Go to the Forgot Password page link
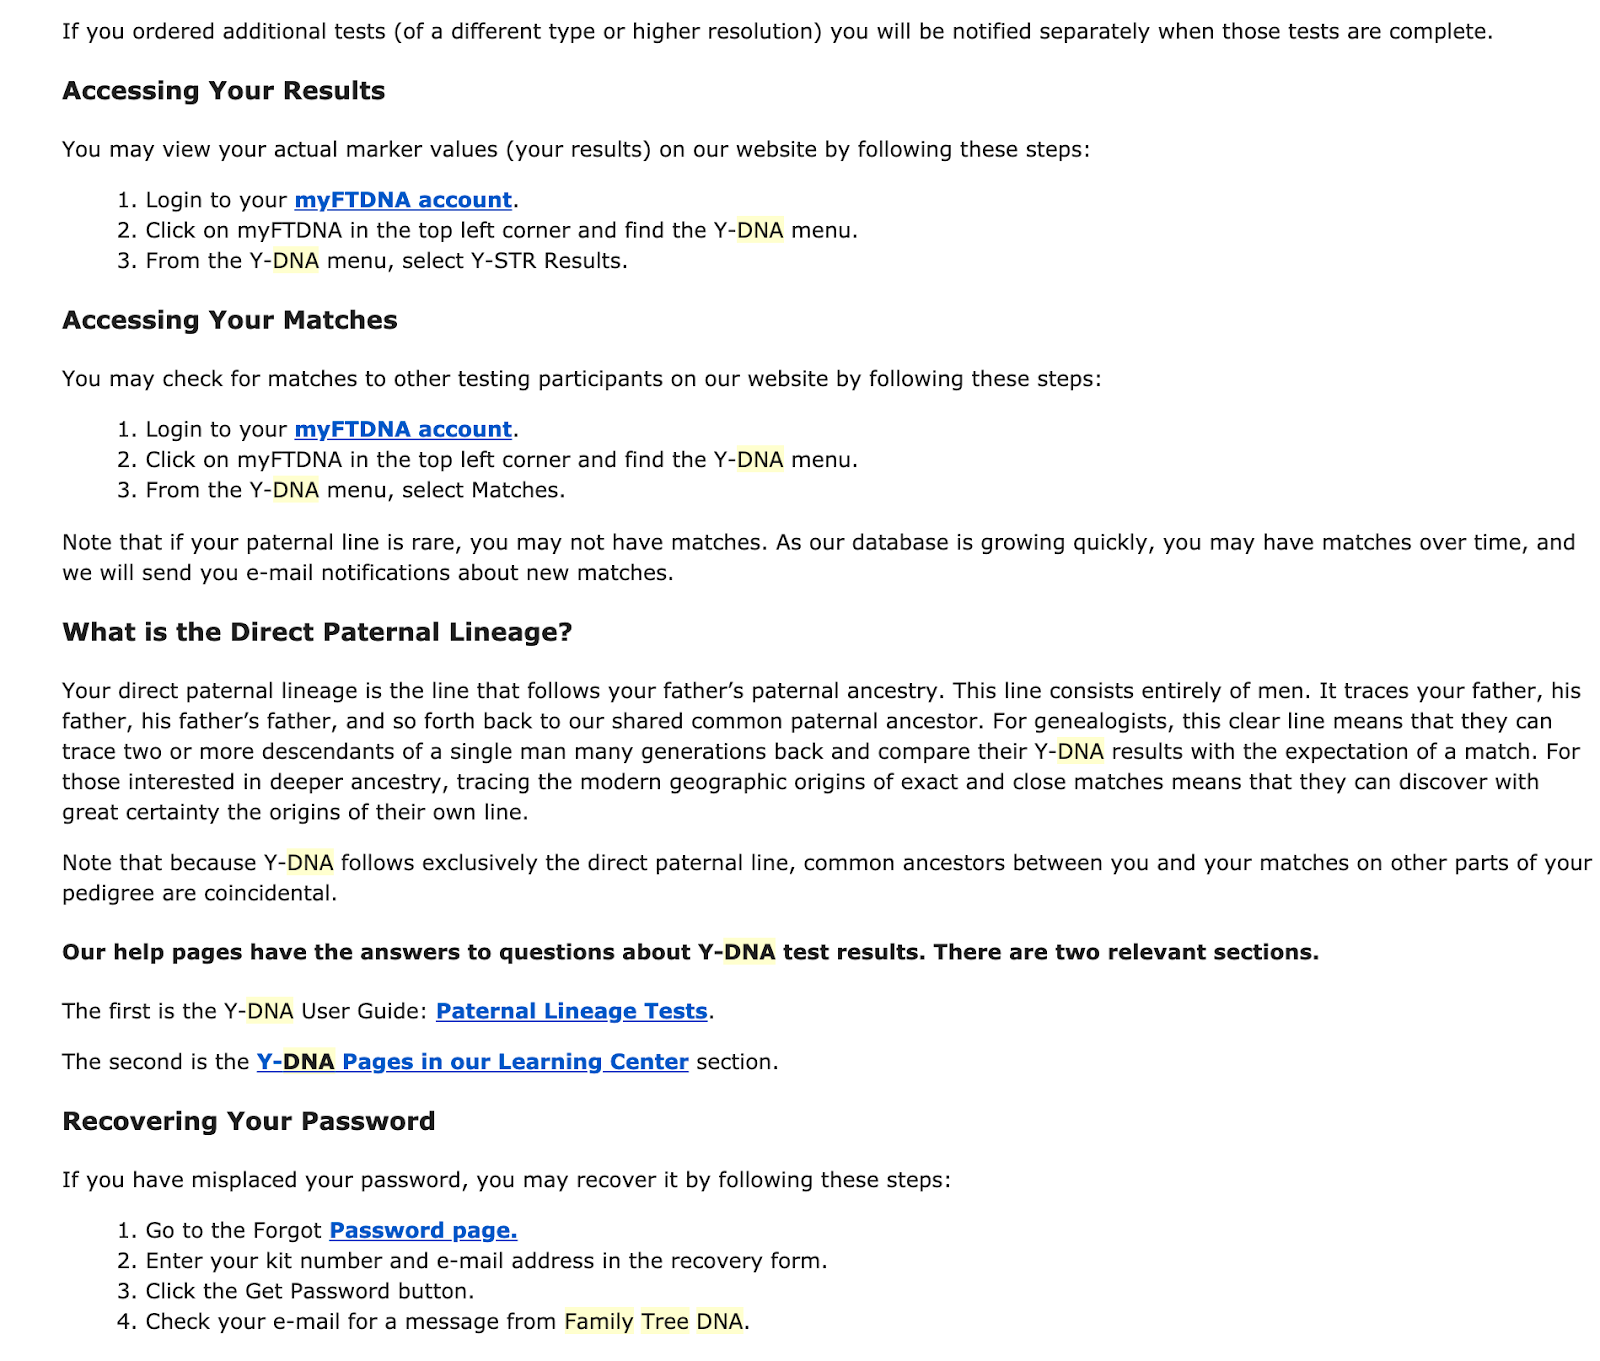Image resolution: width=1600 pixels, height=1361 pixels. pyautogui.click(x=423, y=1231)
